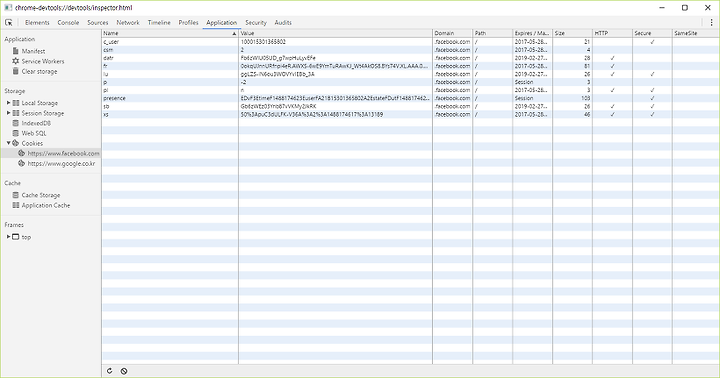Select the fr cookie name
Viewport: 720px width, 378px height.
click(105, 66)
